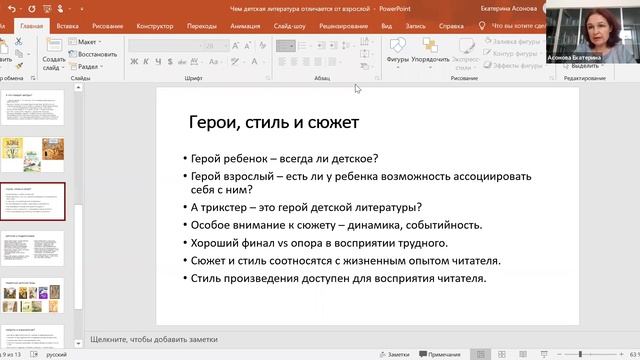Open Заливка фигуры shape fill
Image resolution: width=640 pixels, height=360 pixels.
pos(513,41)
